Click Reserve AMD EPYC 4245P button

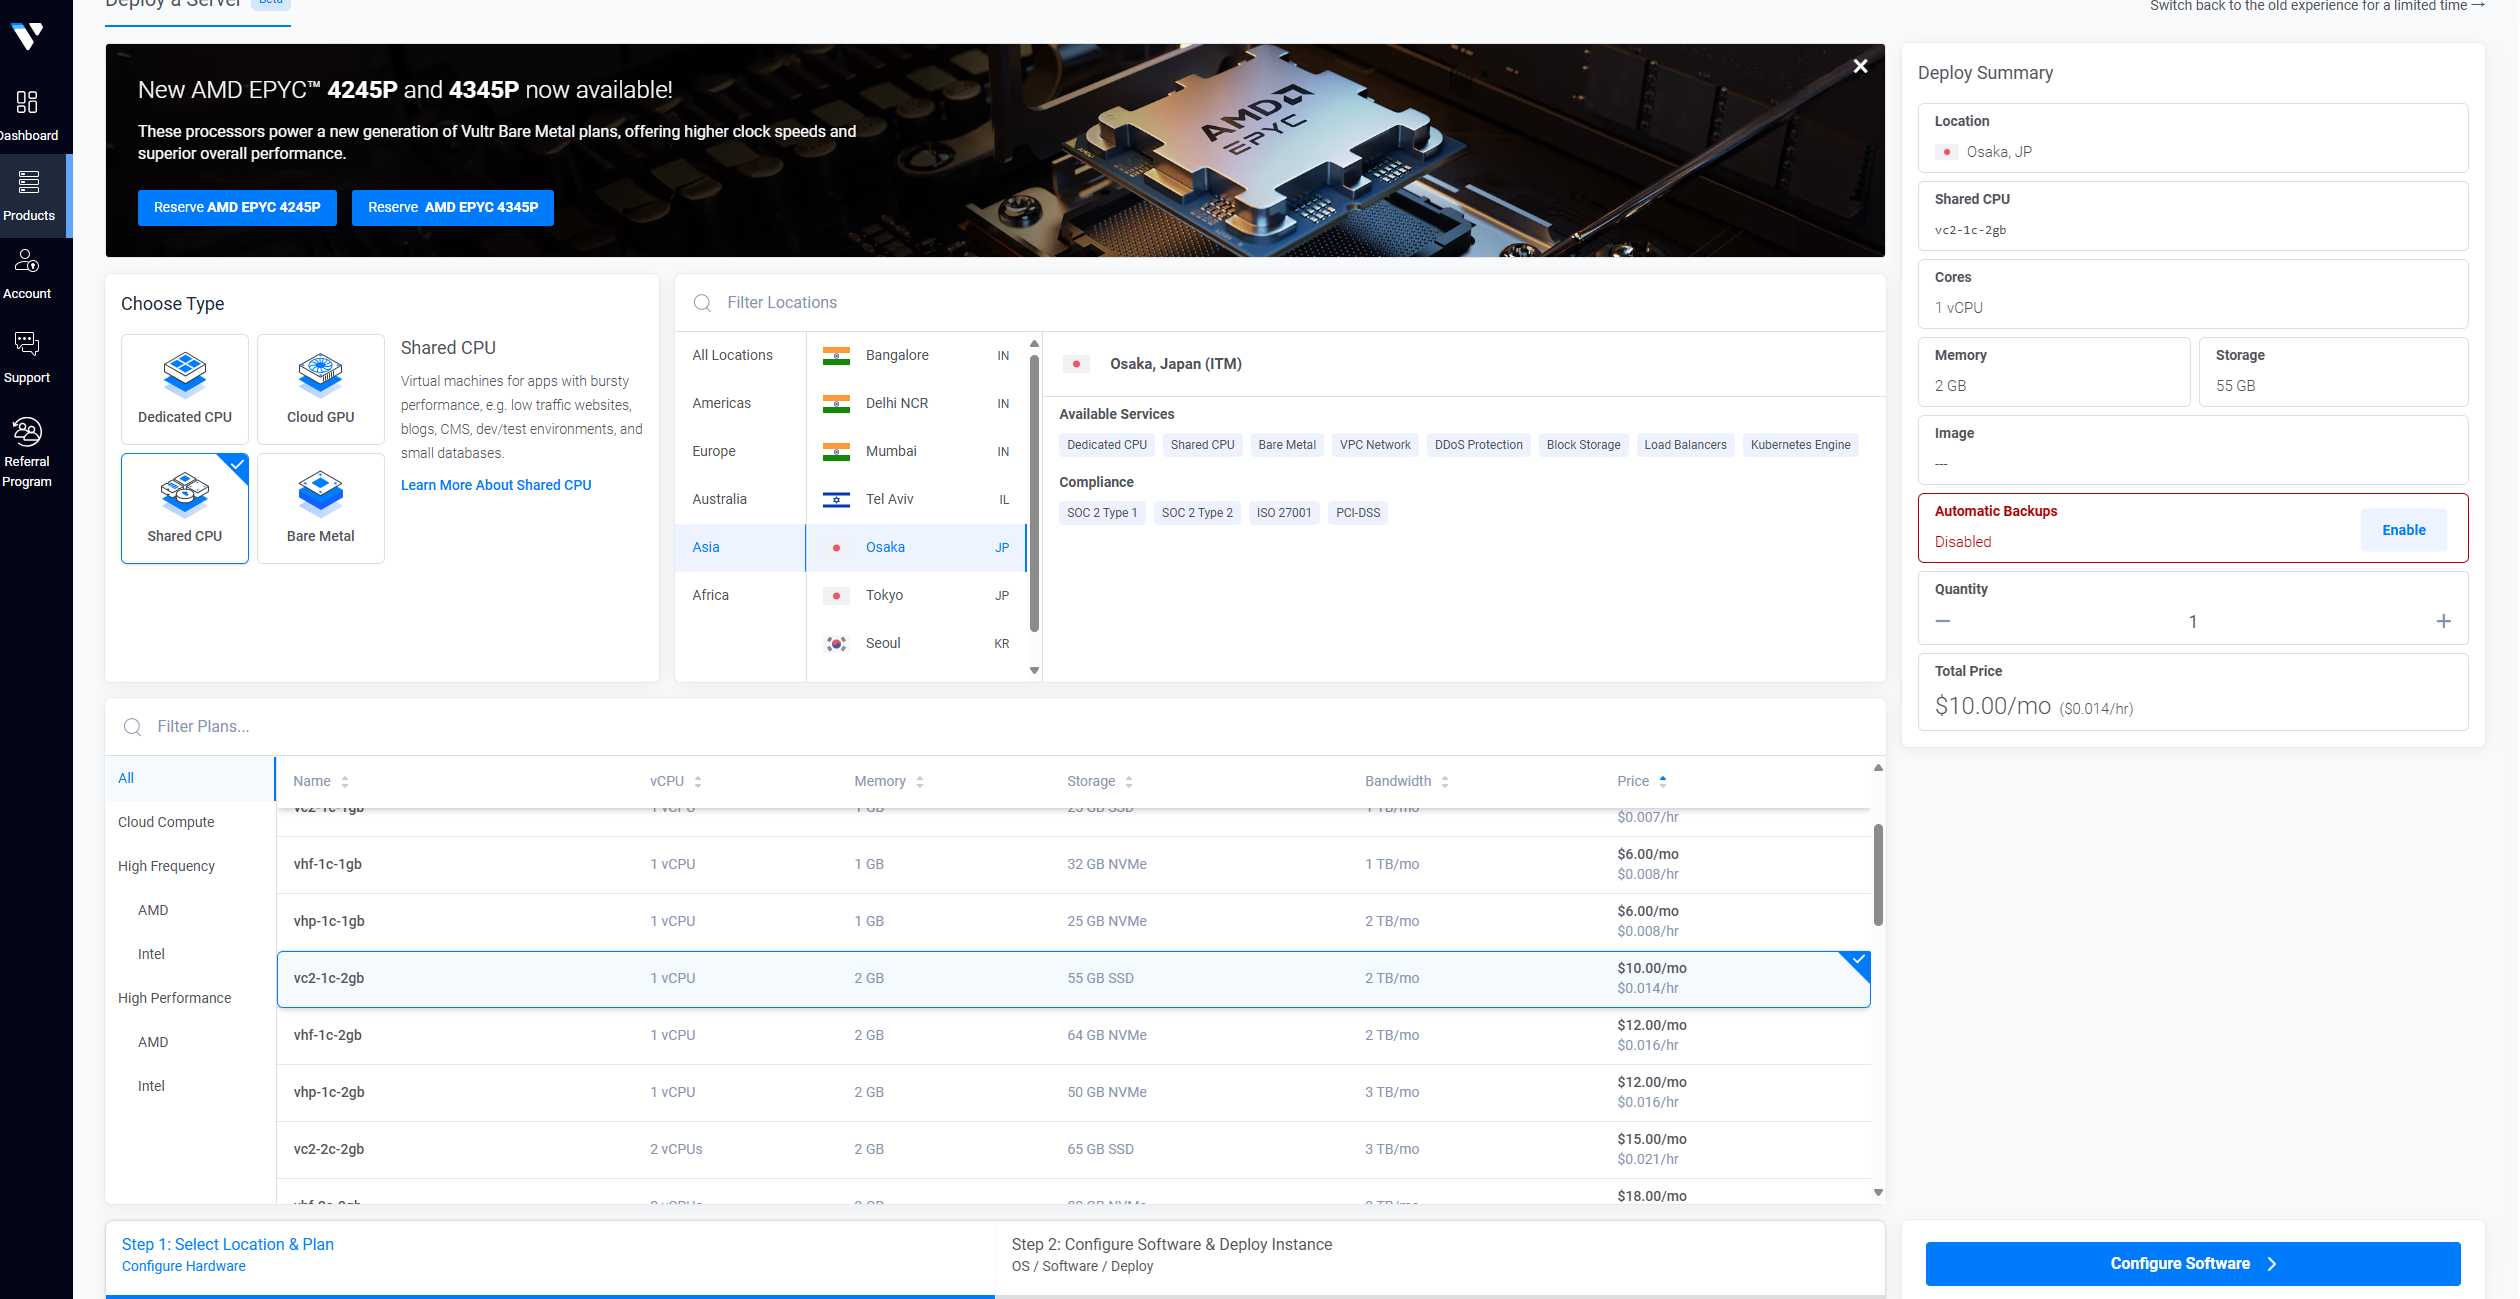tap(237, 208)
